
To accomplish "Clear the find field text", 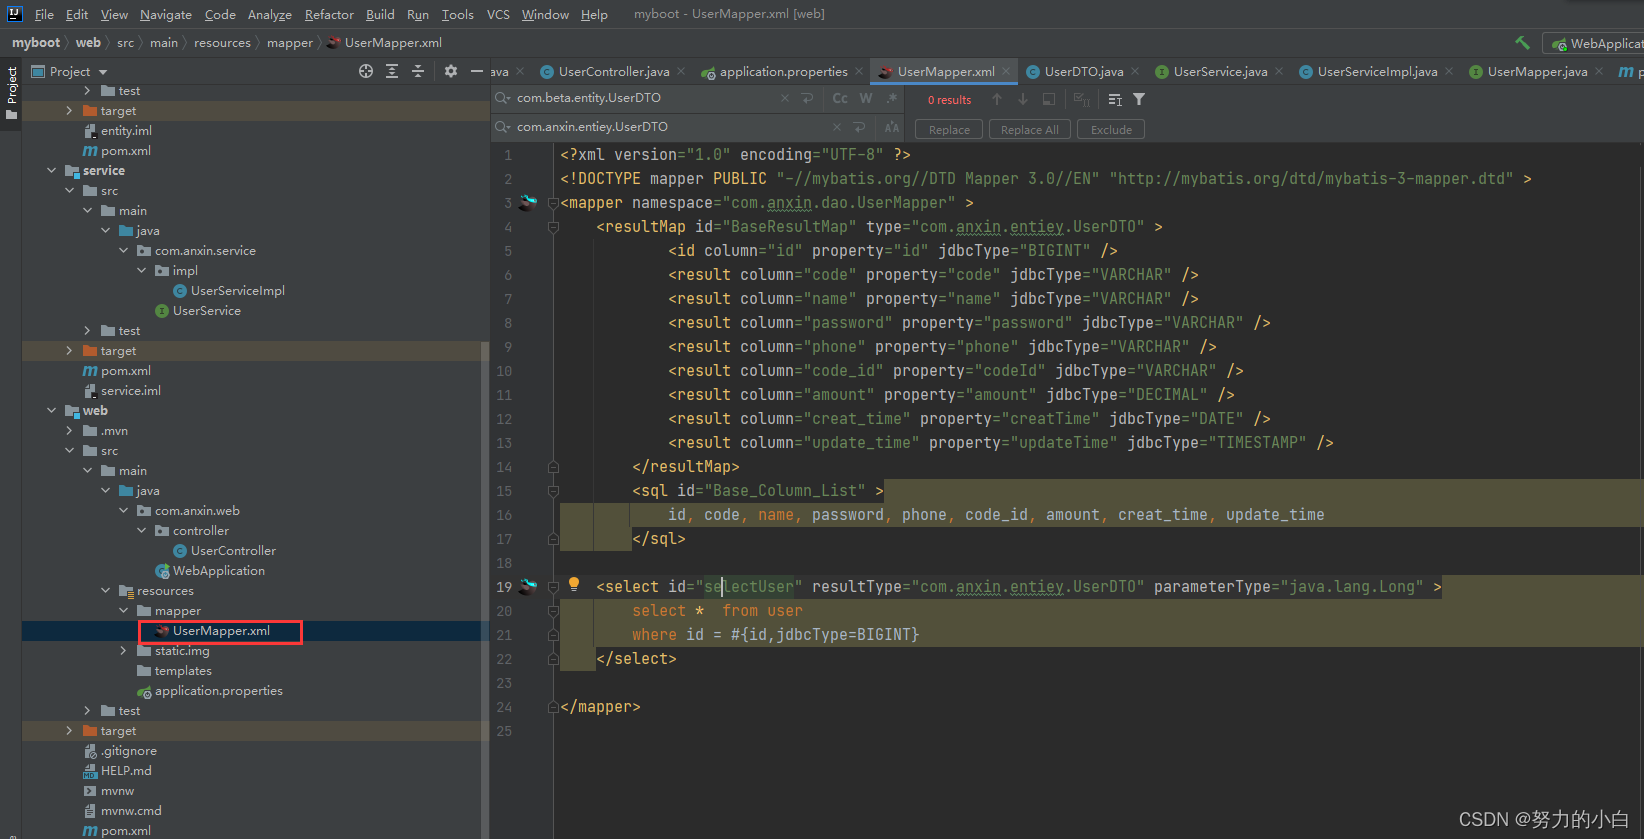I will pos(785,98).
